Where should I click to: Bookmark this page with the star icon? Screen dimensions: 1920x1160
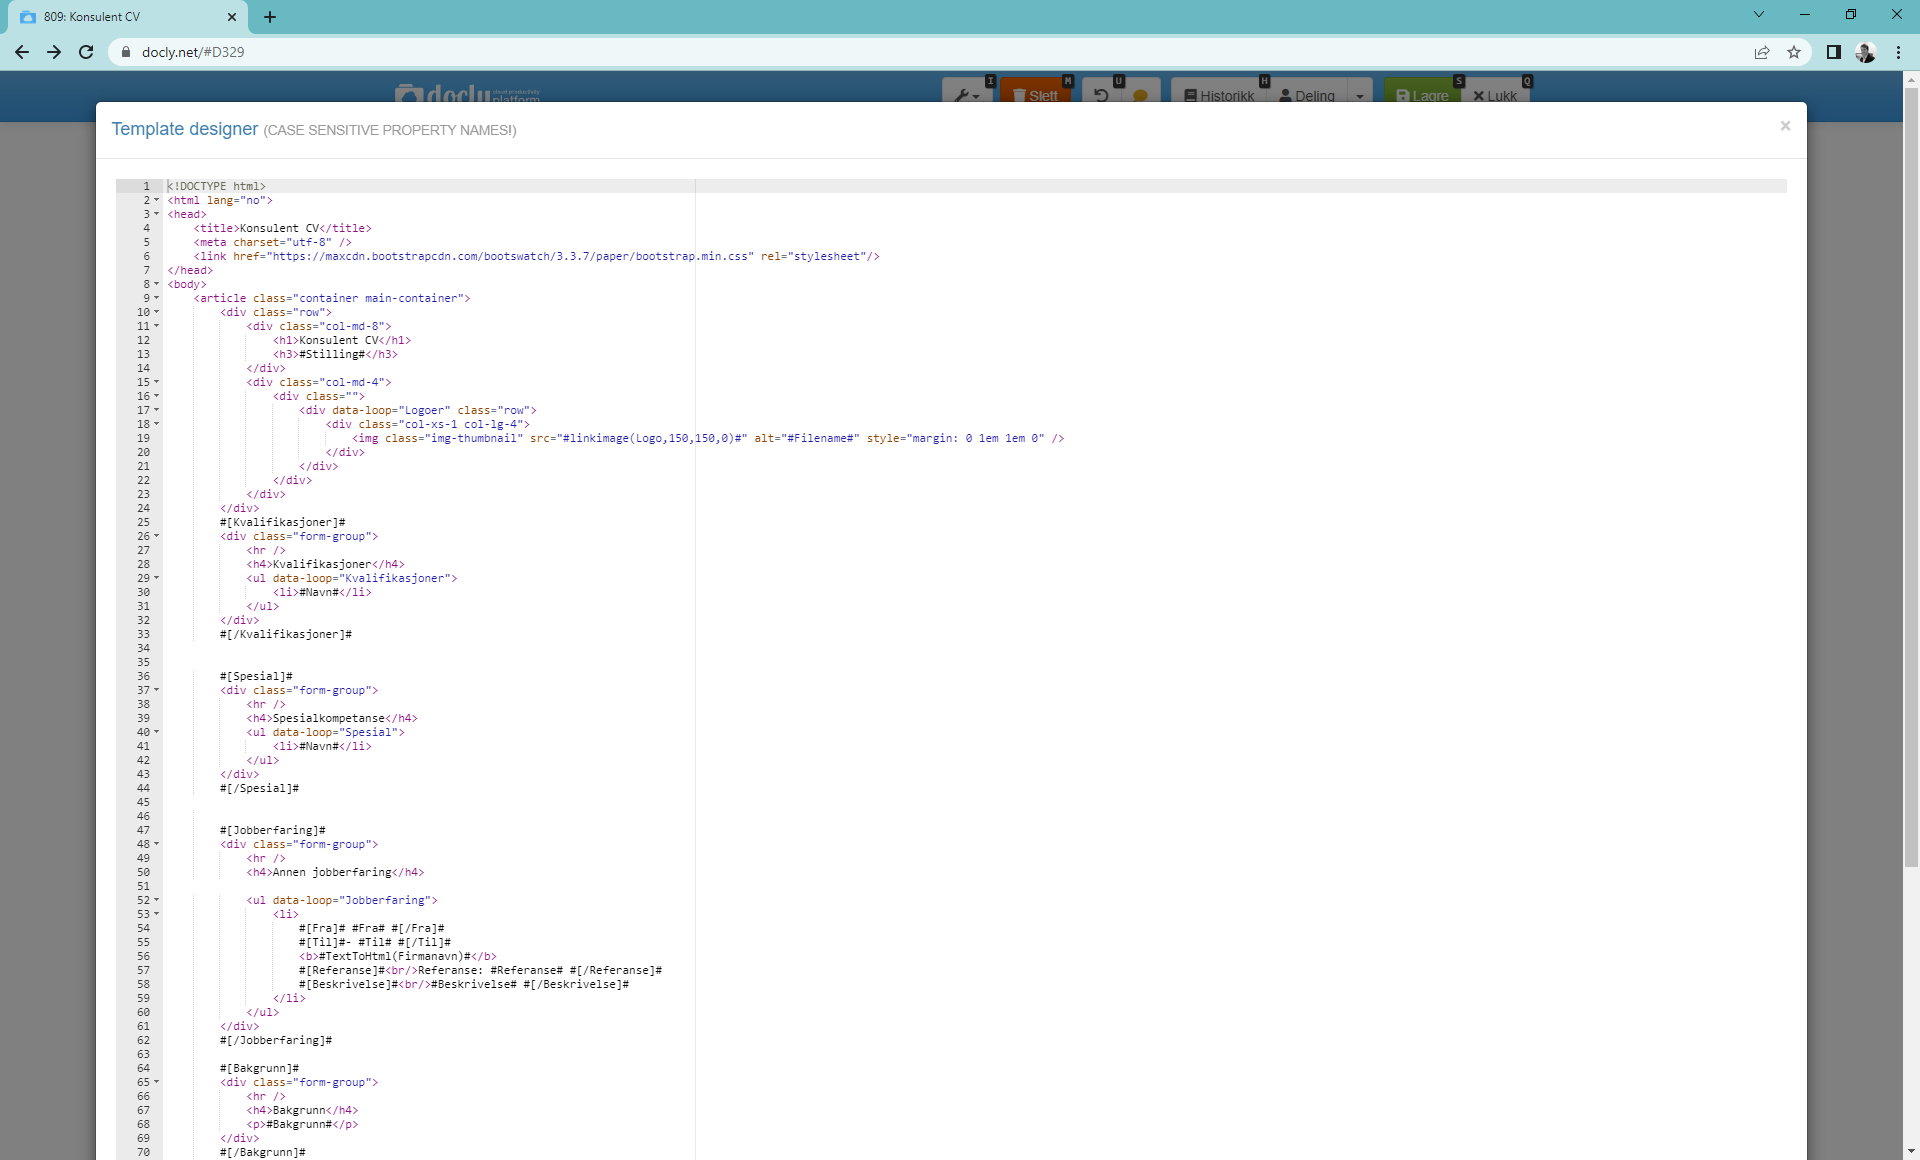pos(1794,52)
